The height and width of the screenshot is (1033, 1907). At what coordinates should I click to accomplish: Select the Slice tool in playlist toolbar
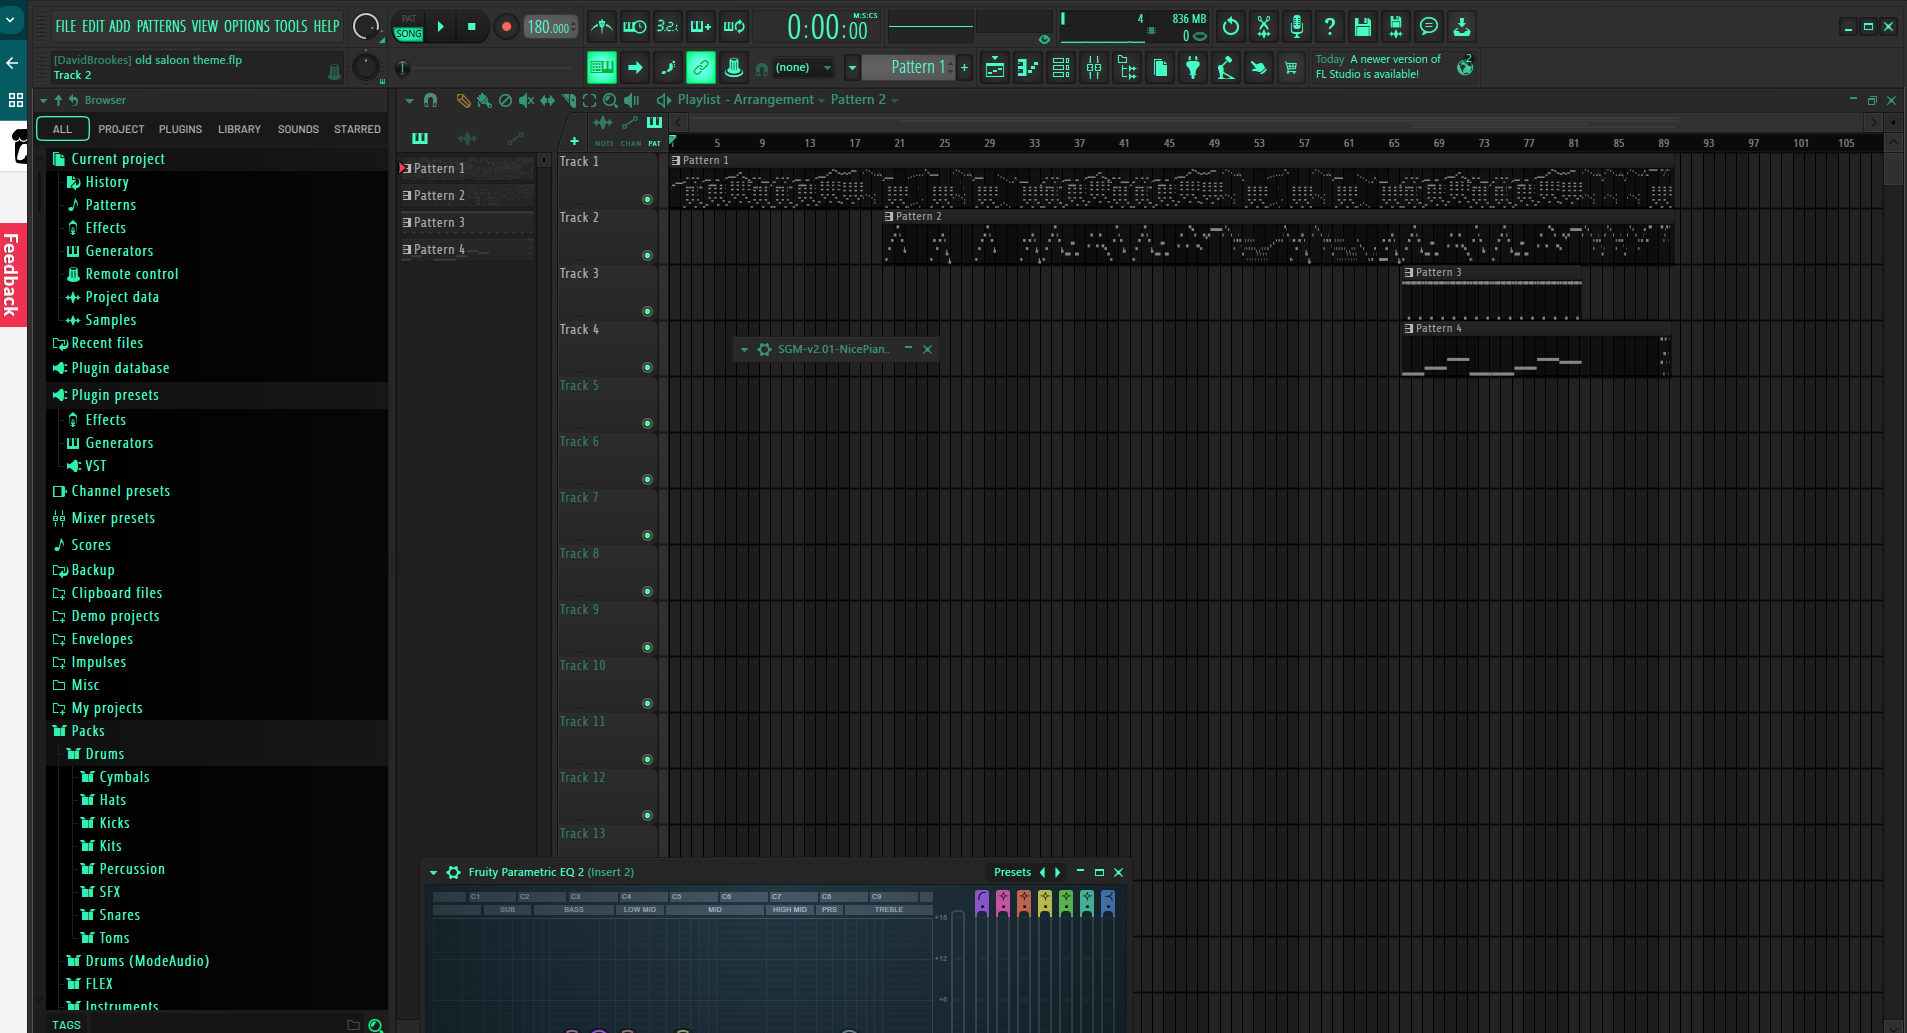point(568,100)
